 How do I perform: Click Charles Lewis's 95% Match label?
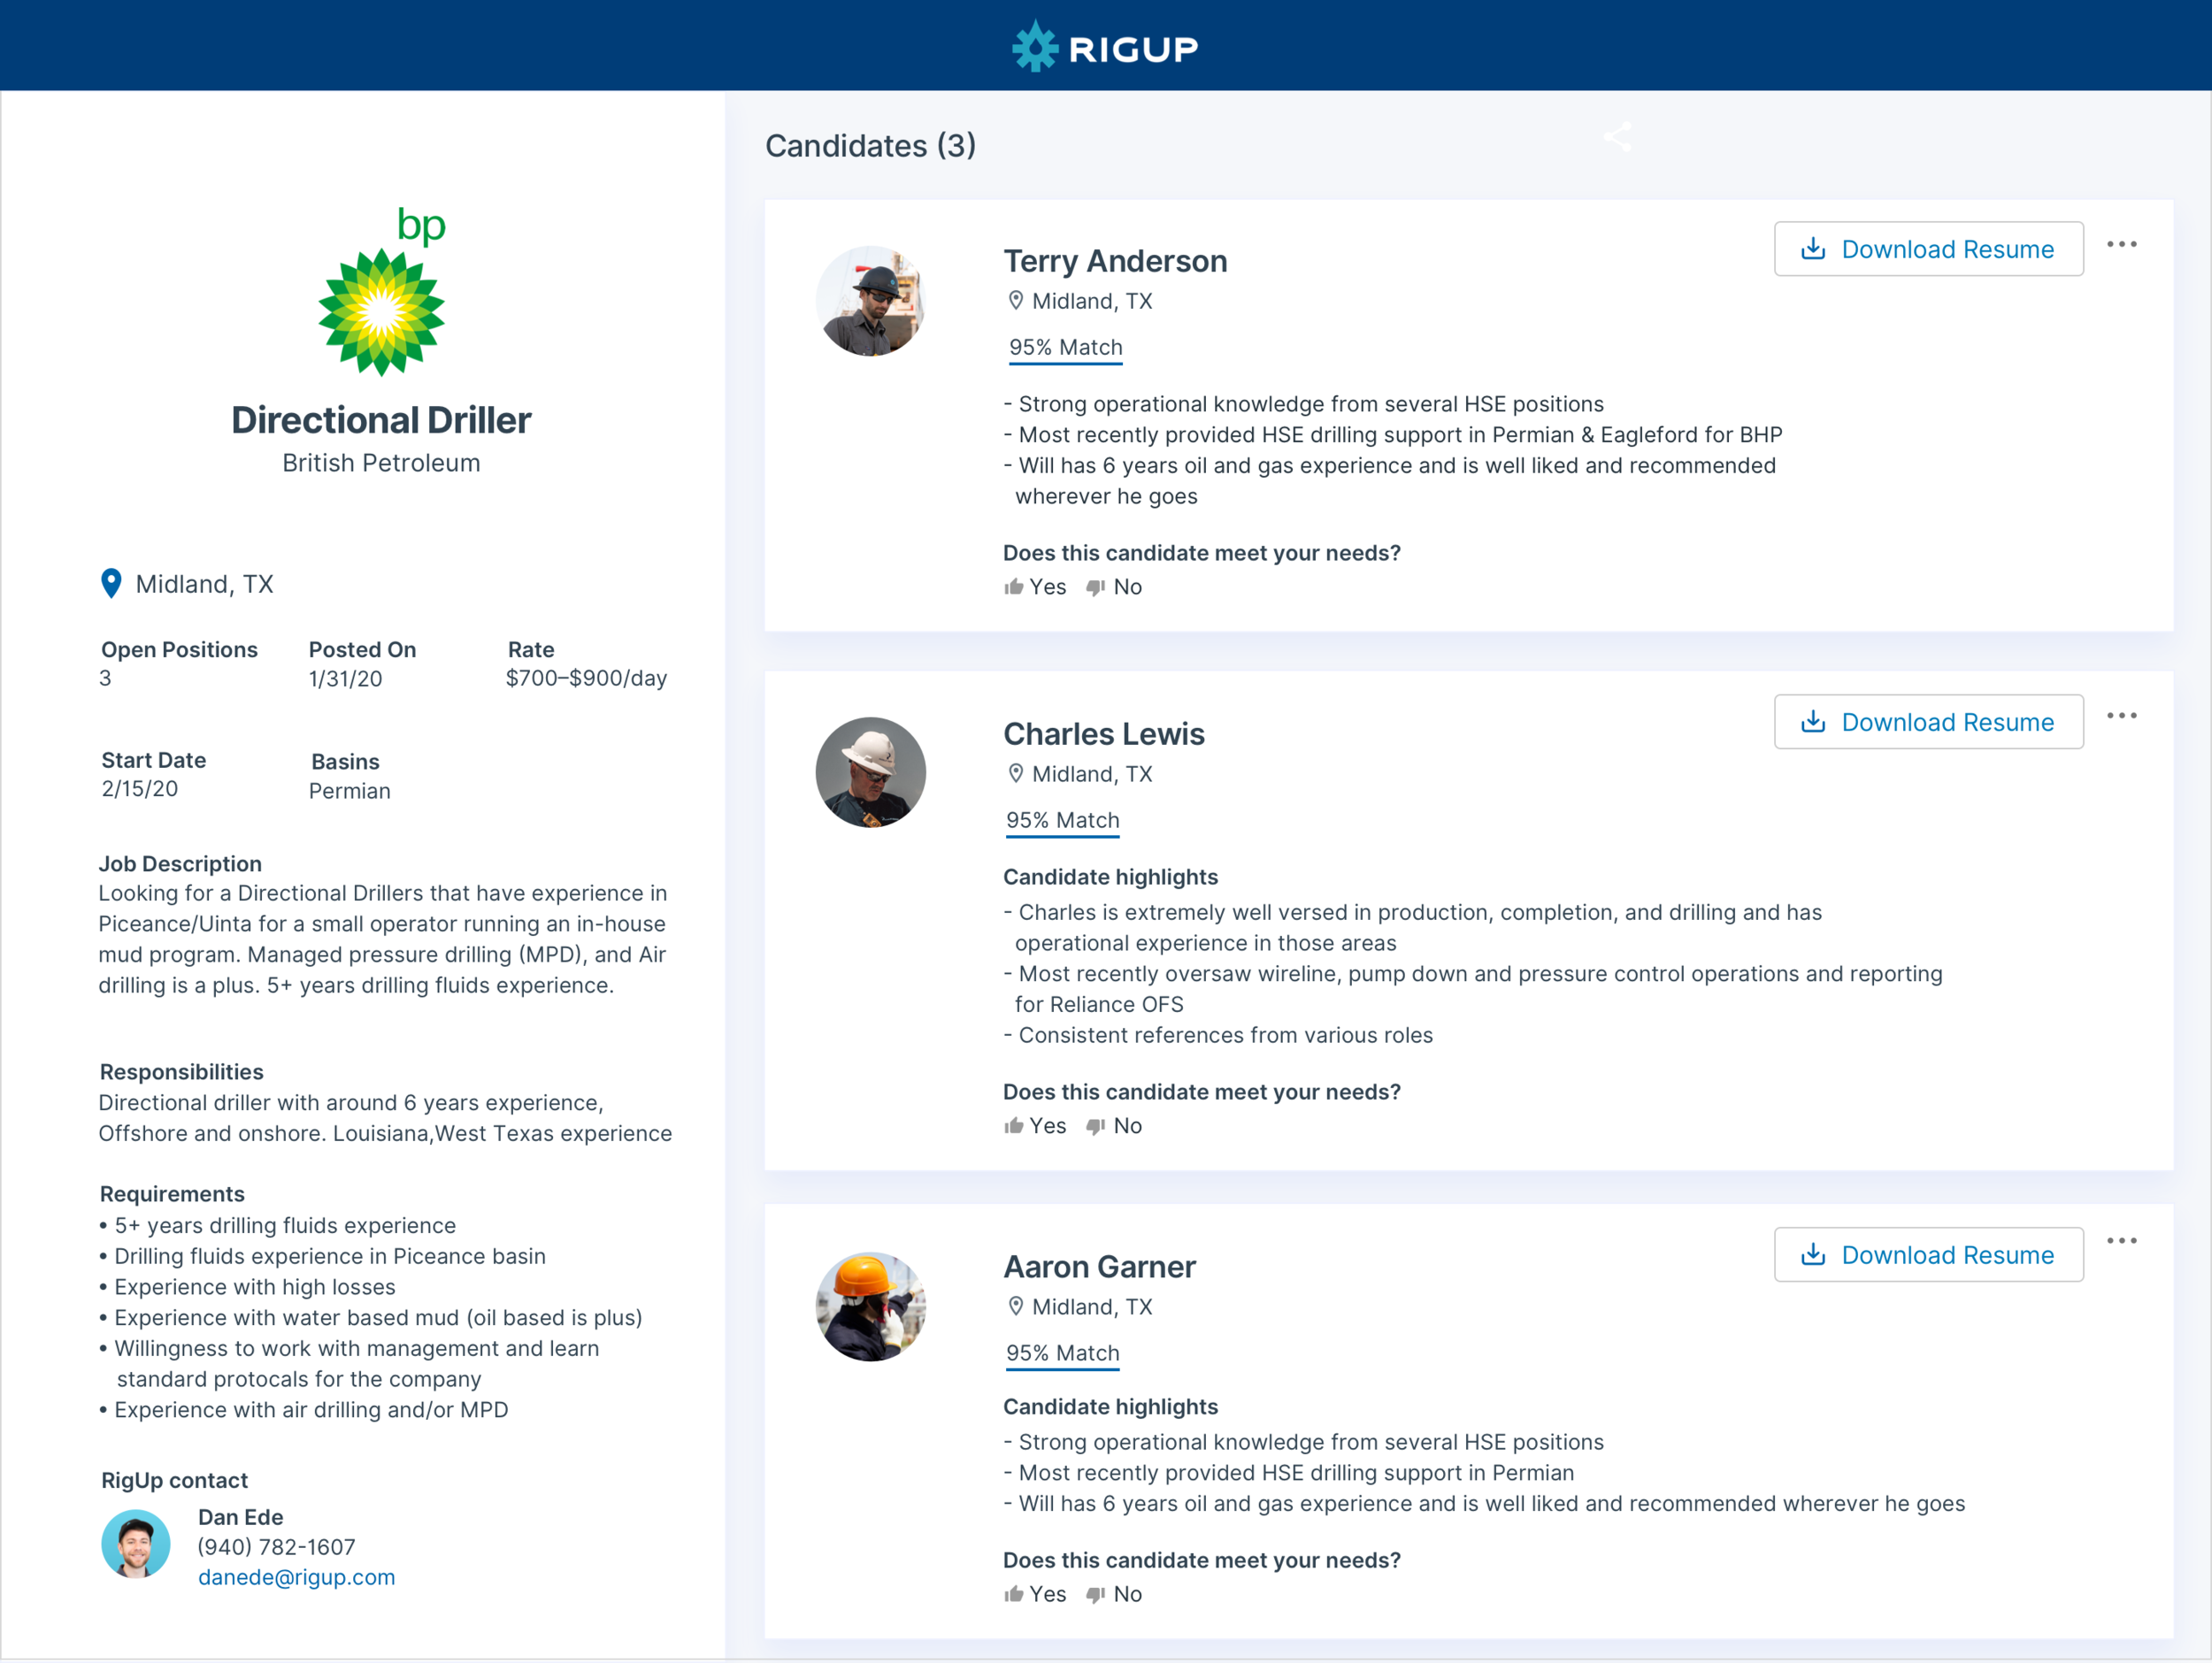pyautogui.click(x=1063, y=821)
